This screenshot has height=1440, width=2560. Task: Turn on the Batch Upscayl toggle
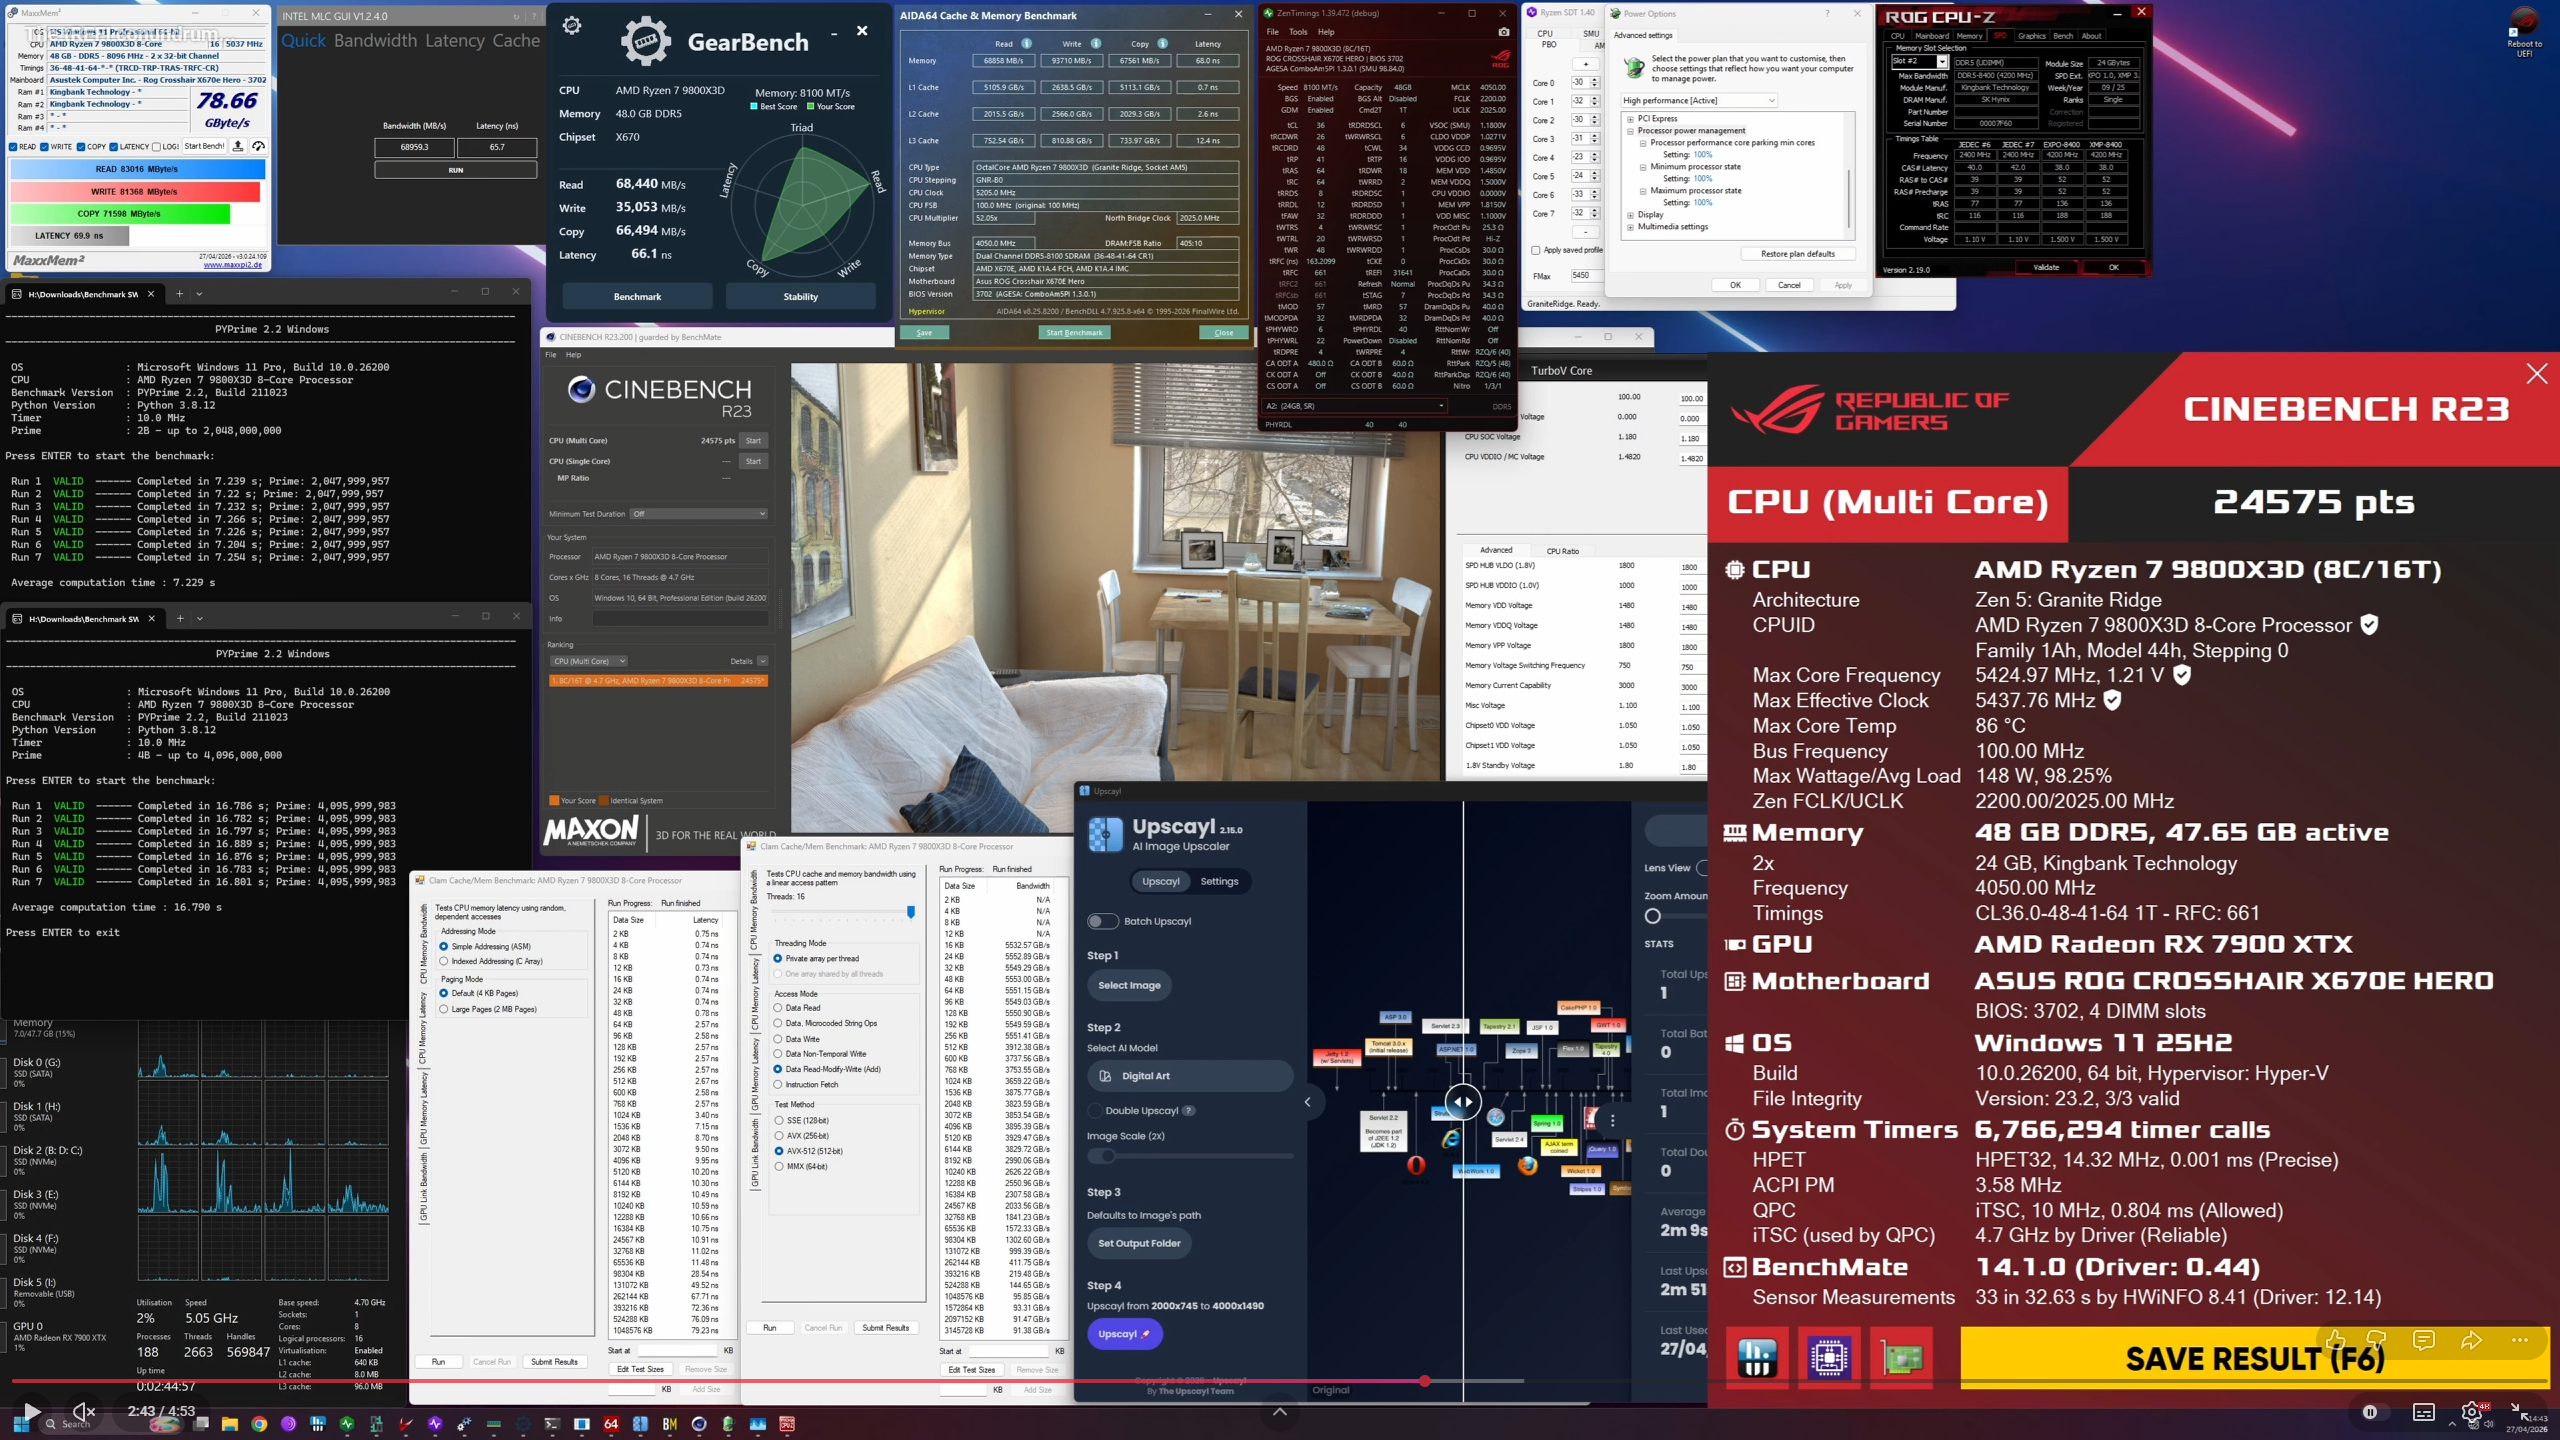[1103, 921]
